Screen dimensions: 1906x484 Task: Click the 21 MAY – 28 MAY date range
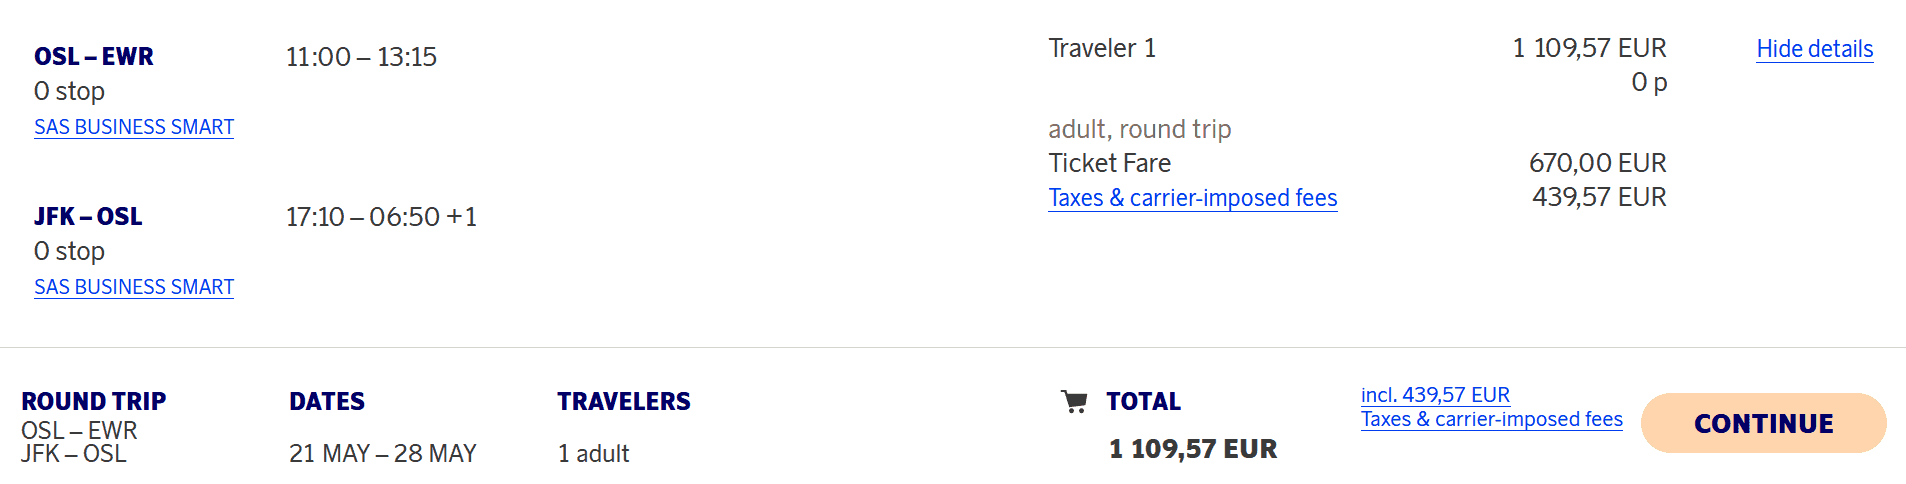point(383,454)
